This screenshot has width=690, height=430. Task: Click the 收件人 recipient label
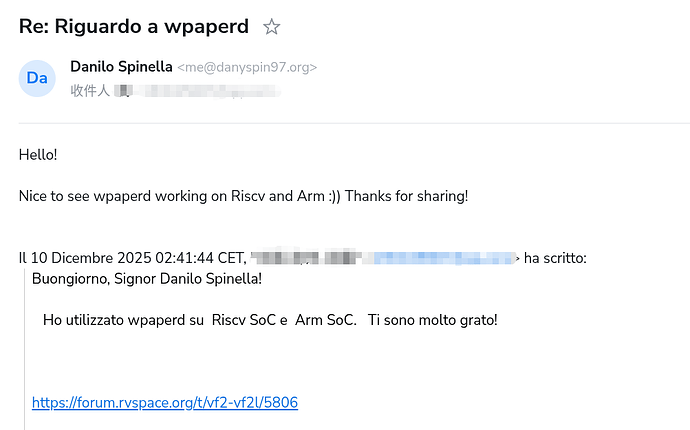tap(89, 91)
